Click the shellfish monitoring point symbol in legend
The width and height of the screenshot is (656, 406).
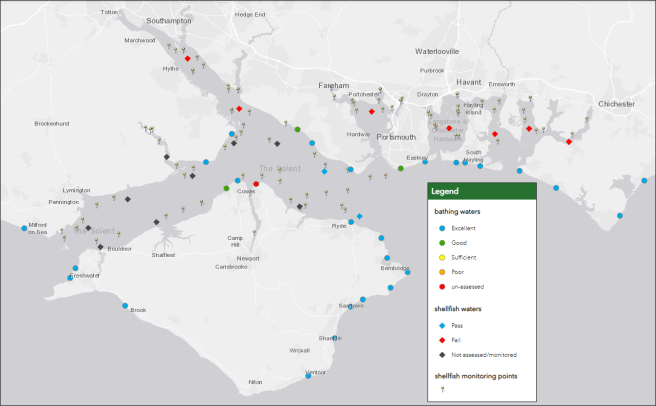coord(443,391)
